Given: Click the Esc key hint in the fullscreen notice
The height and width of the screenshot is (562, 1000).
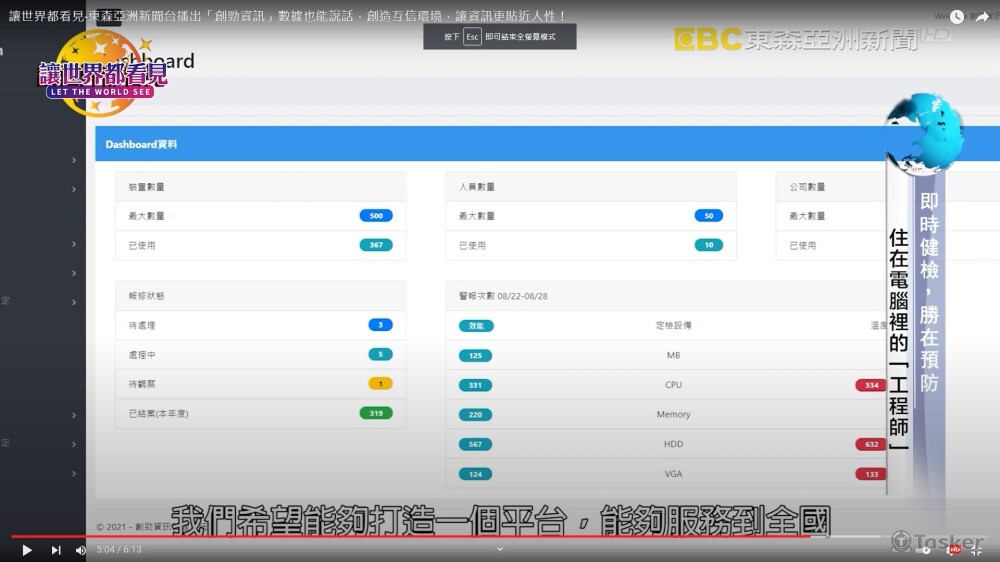Looking at the screenshot, I should click(x=472, y=37).
